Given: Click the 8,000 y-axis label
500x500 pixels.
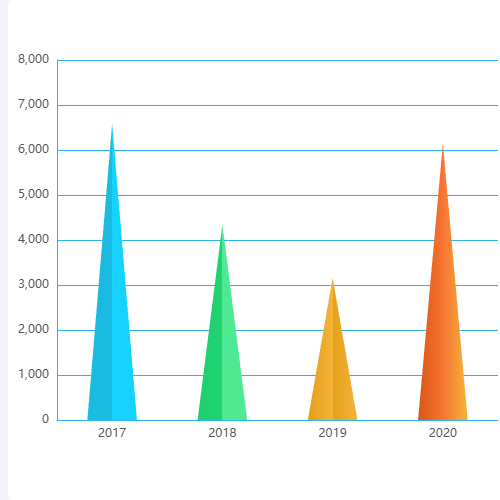Looking at the screenshot, I should click(33, 59).
